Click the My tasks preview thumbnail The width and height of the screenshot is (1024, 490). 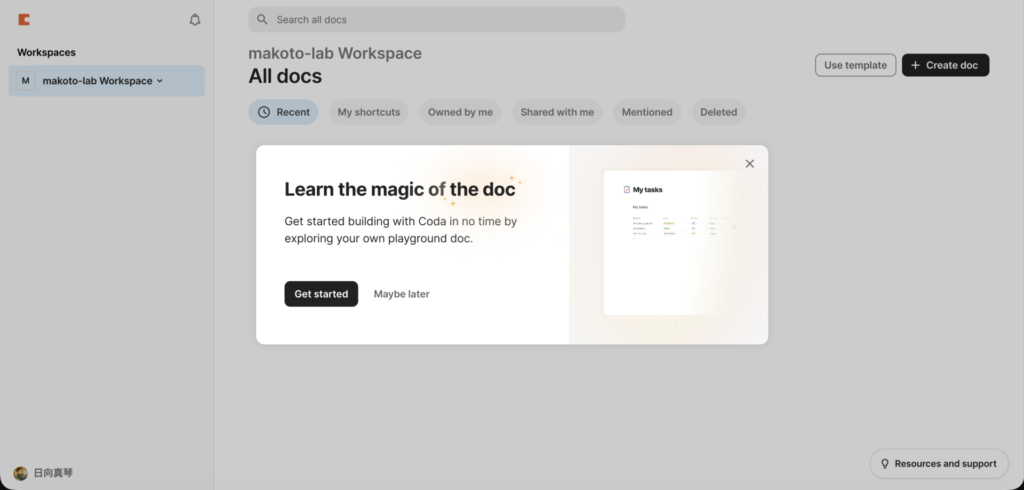pyautogui.click(x=667, y=242)
